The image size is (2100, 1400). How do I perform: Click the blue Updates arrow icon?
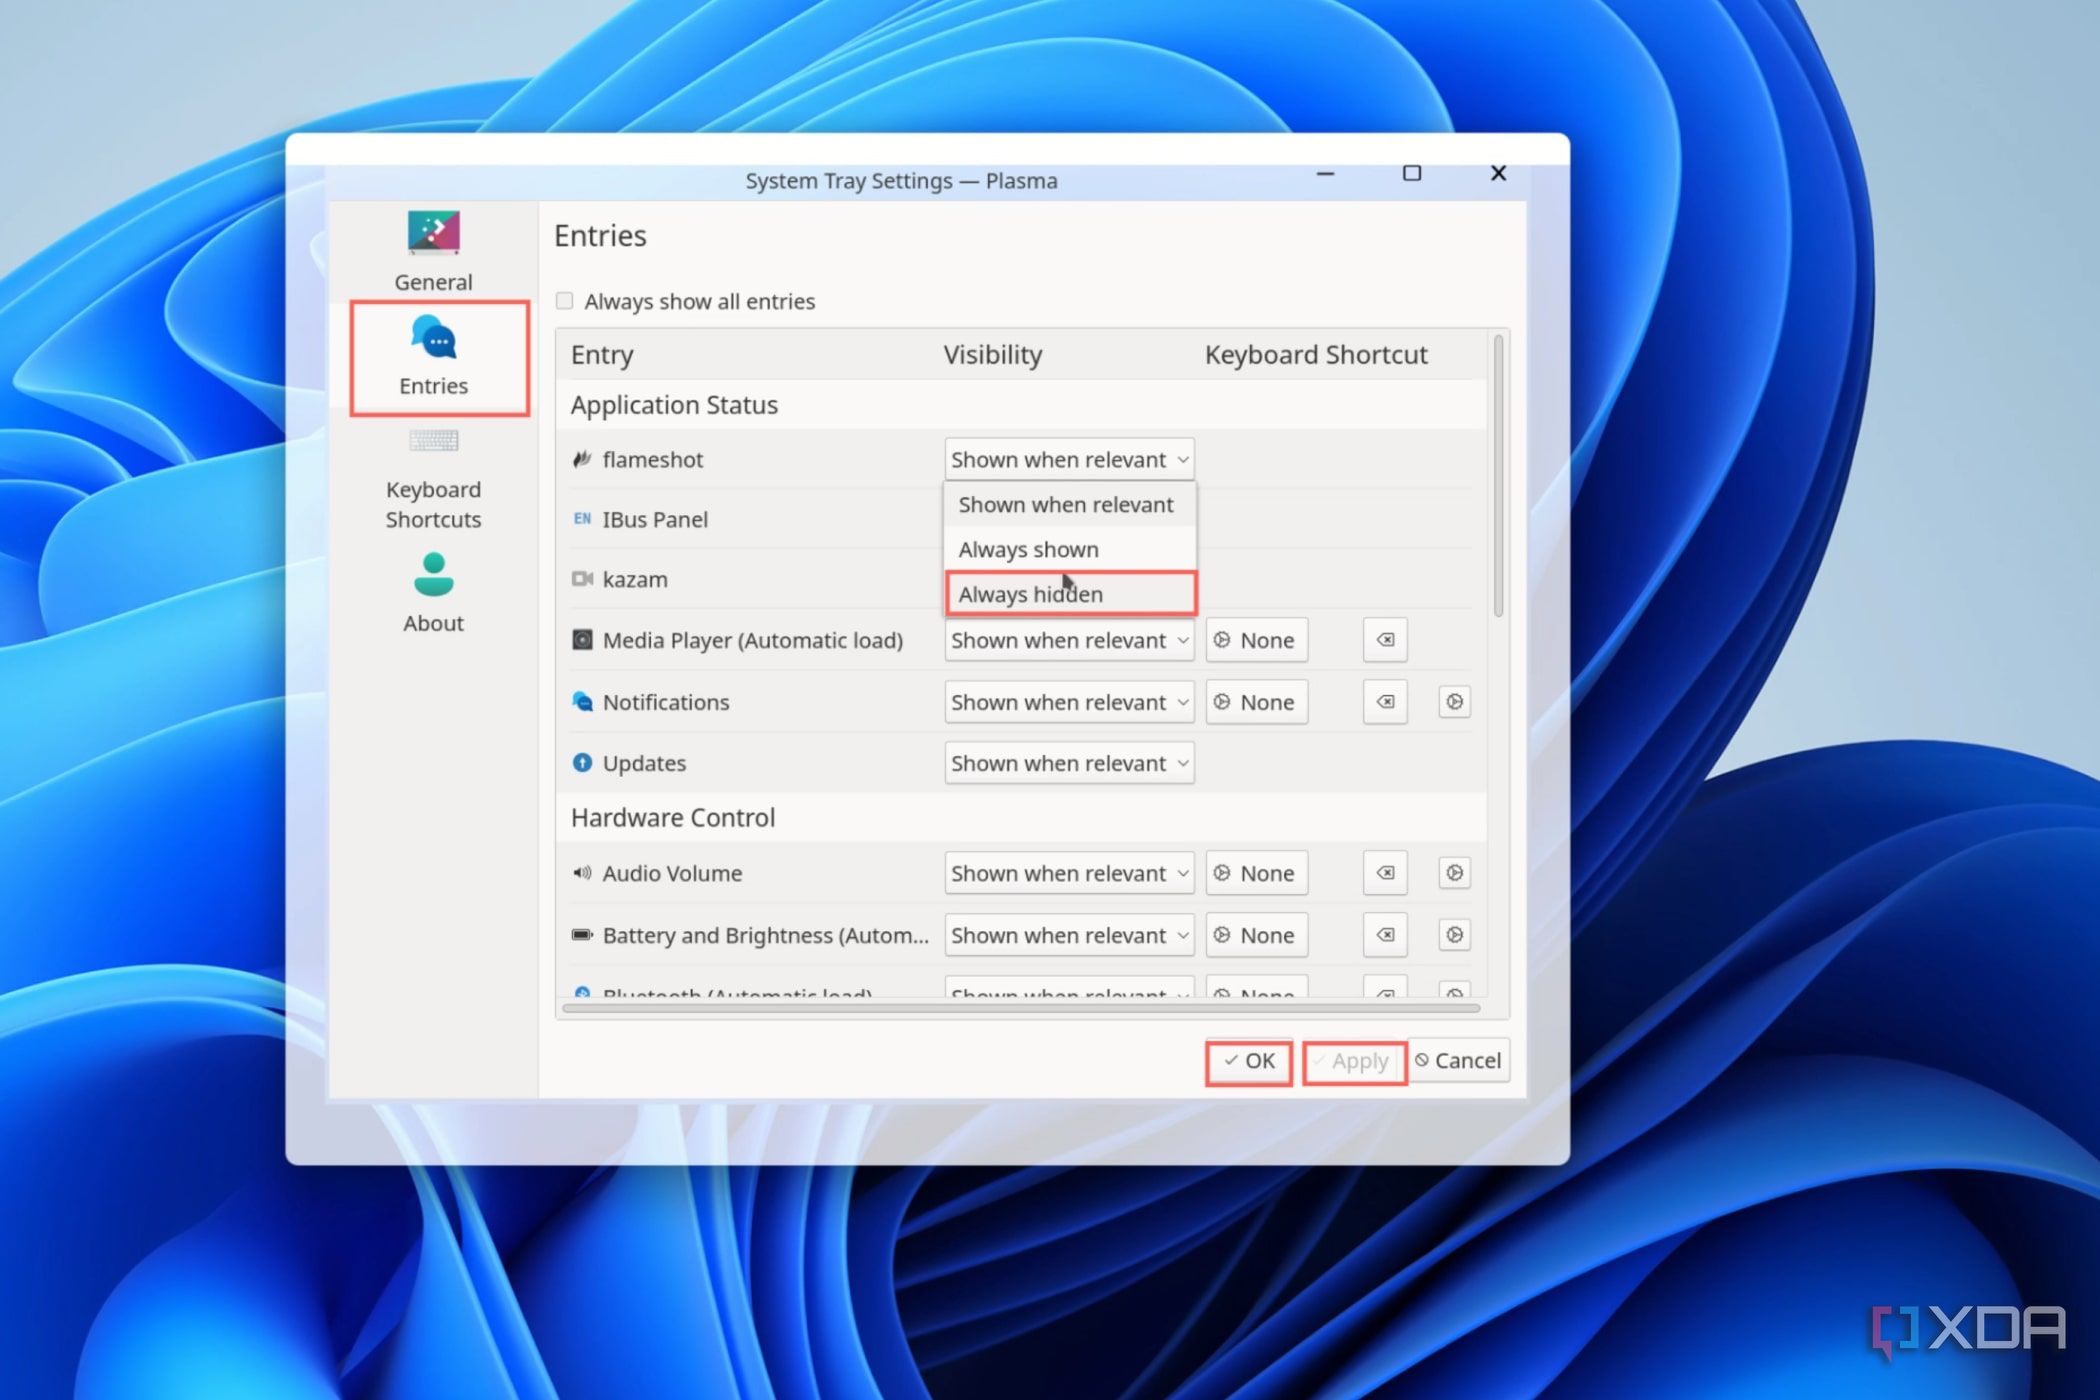point(583,763)
